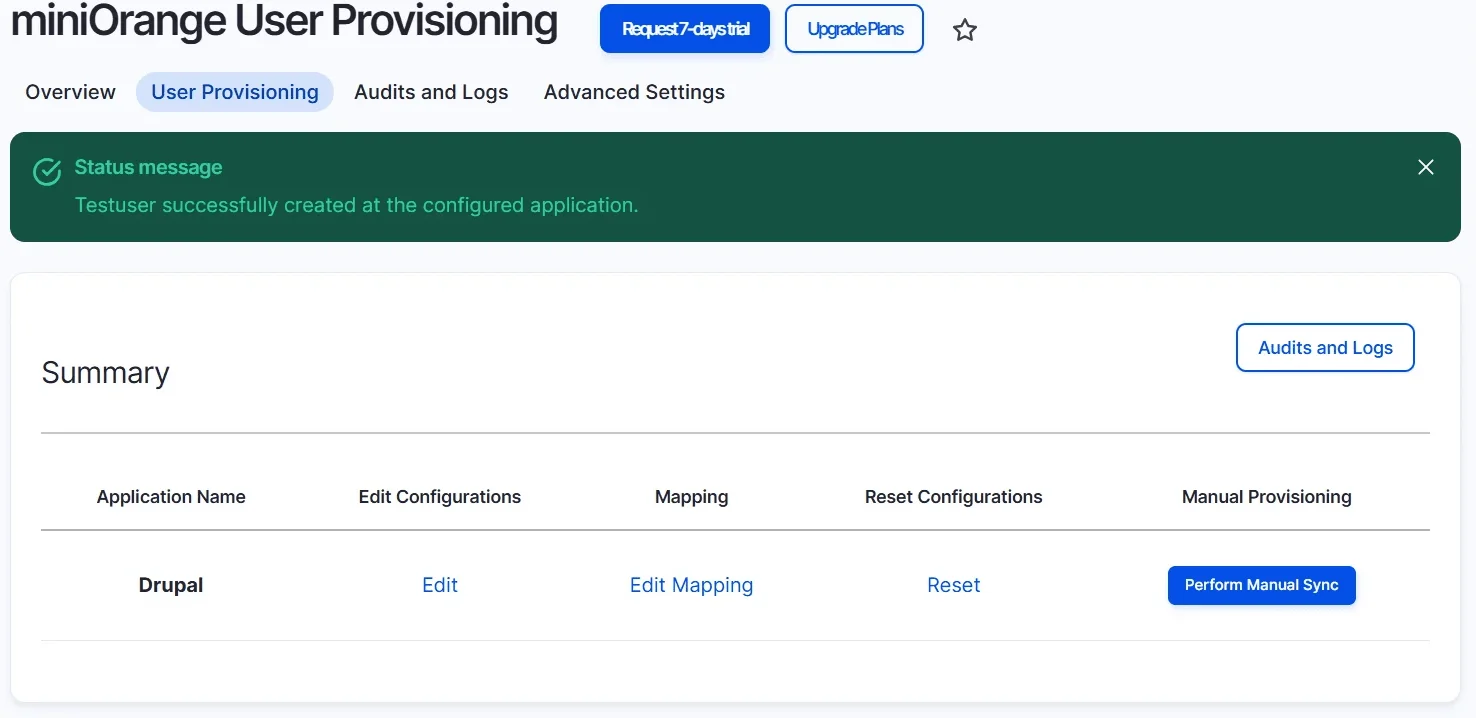Click the Audits and Logs button in Summary
1476x718 pixels.
(1325, 347)
